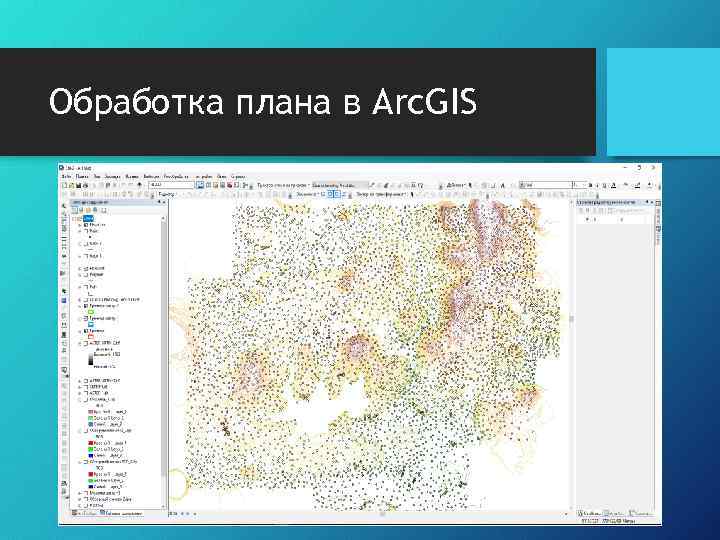Screen dimensions: 720x540
Task: Open the Вид menu
Action: 97,176
